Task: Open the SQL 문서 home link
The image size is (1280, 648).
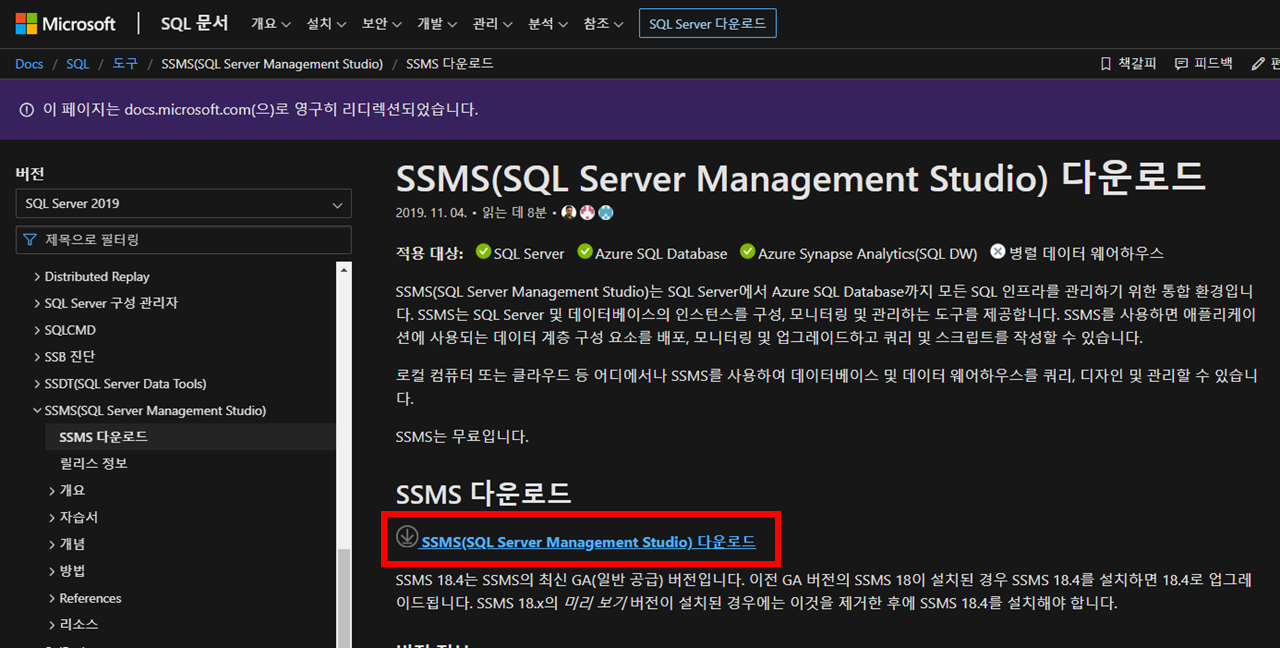Action: (194, 23)
